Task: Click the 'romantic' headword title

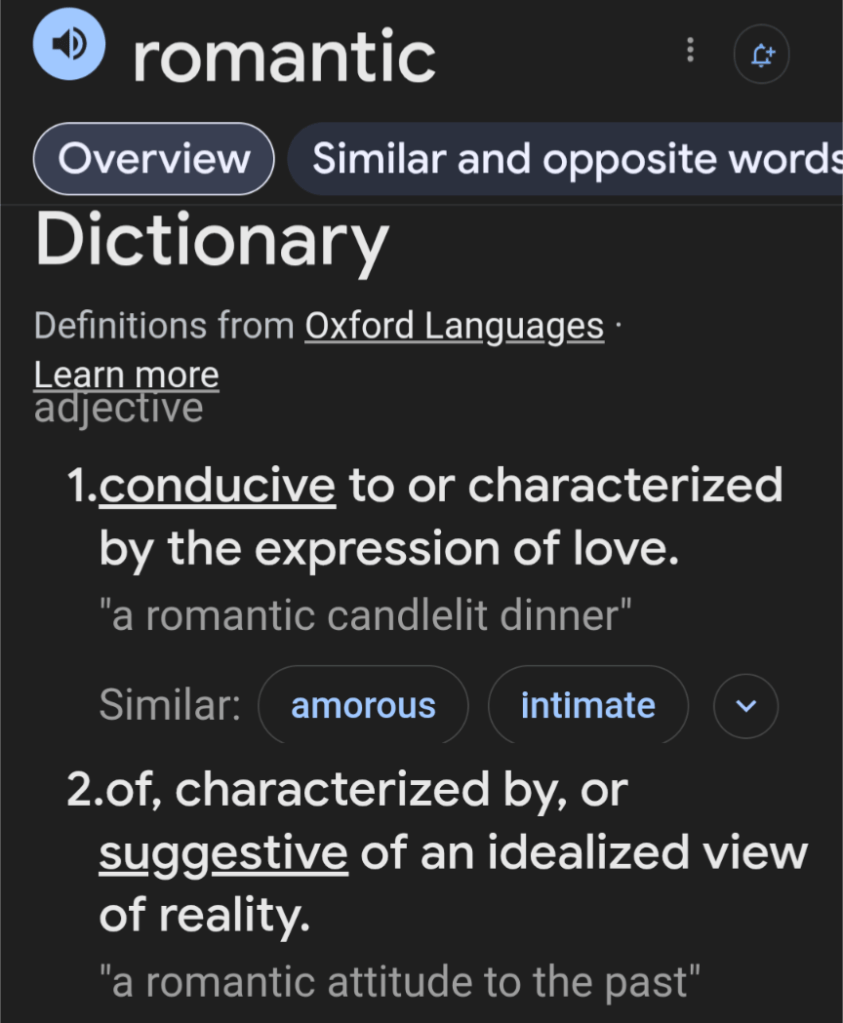Action: coord(284,57)
